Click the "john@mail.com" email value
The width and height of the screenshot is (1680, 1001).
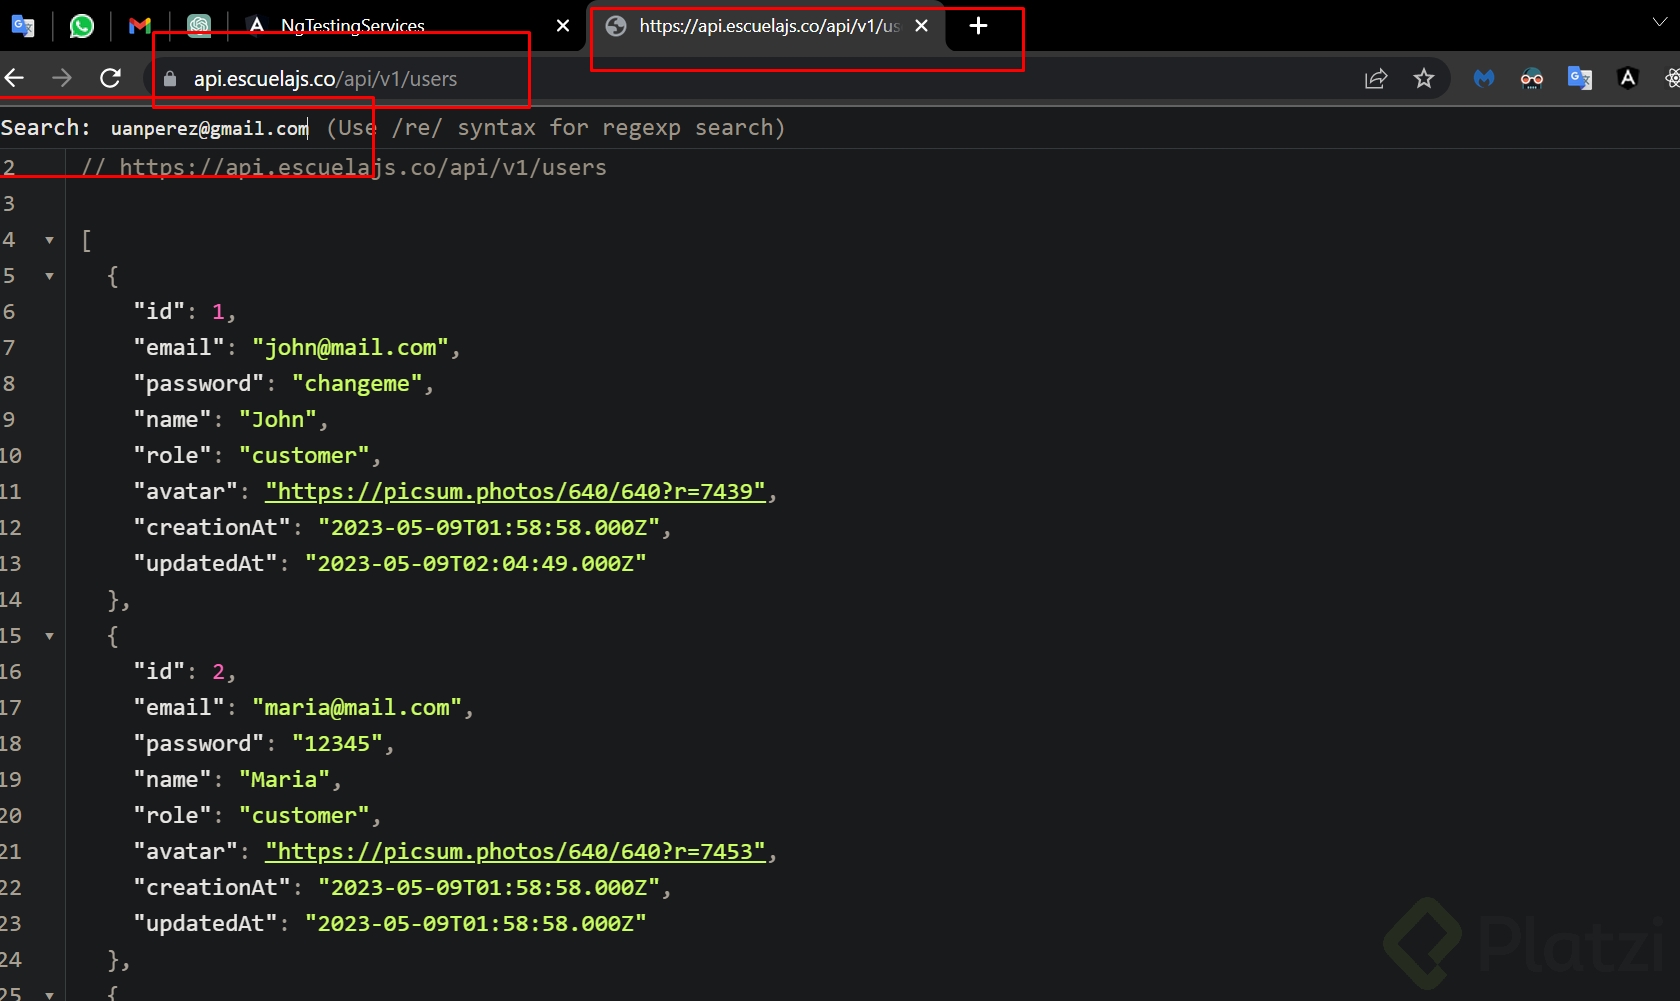point(351,347)
